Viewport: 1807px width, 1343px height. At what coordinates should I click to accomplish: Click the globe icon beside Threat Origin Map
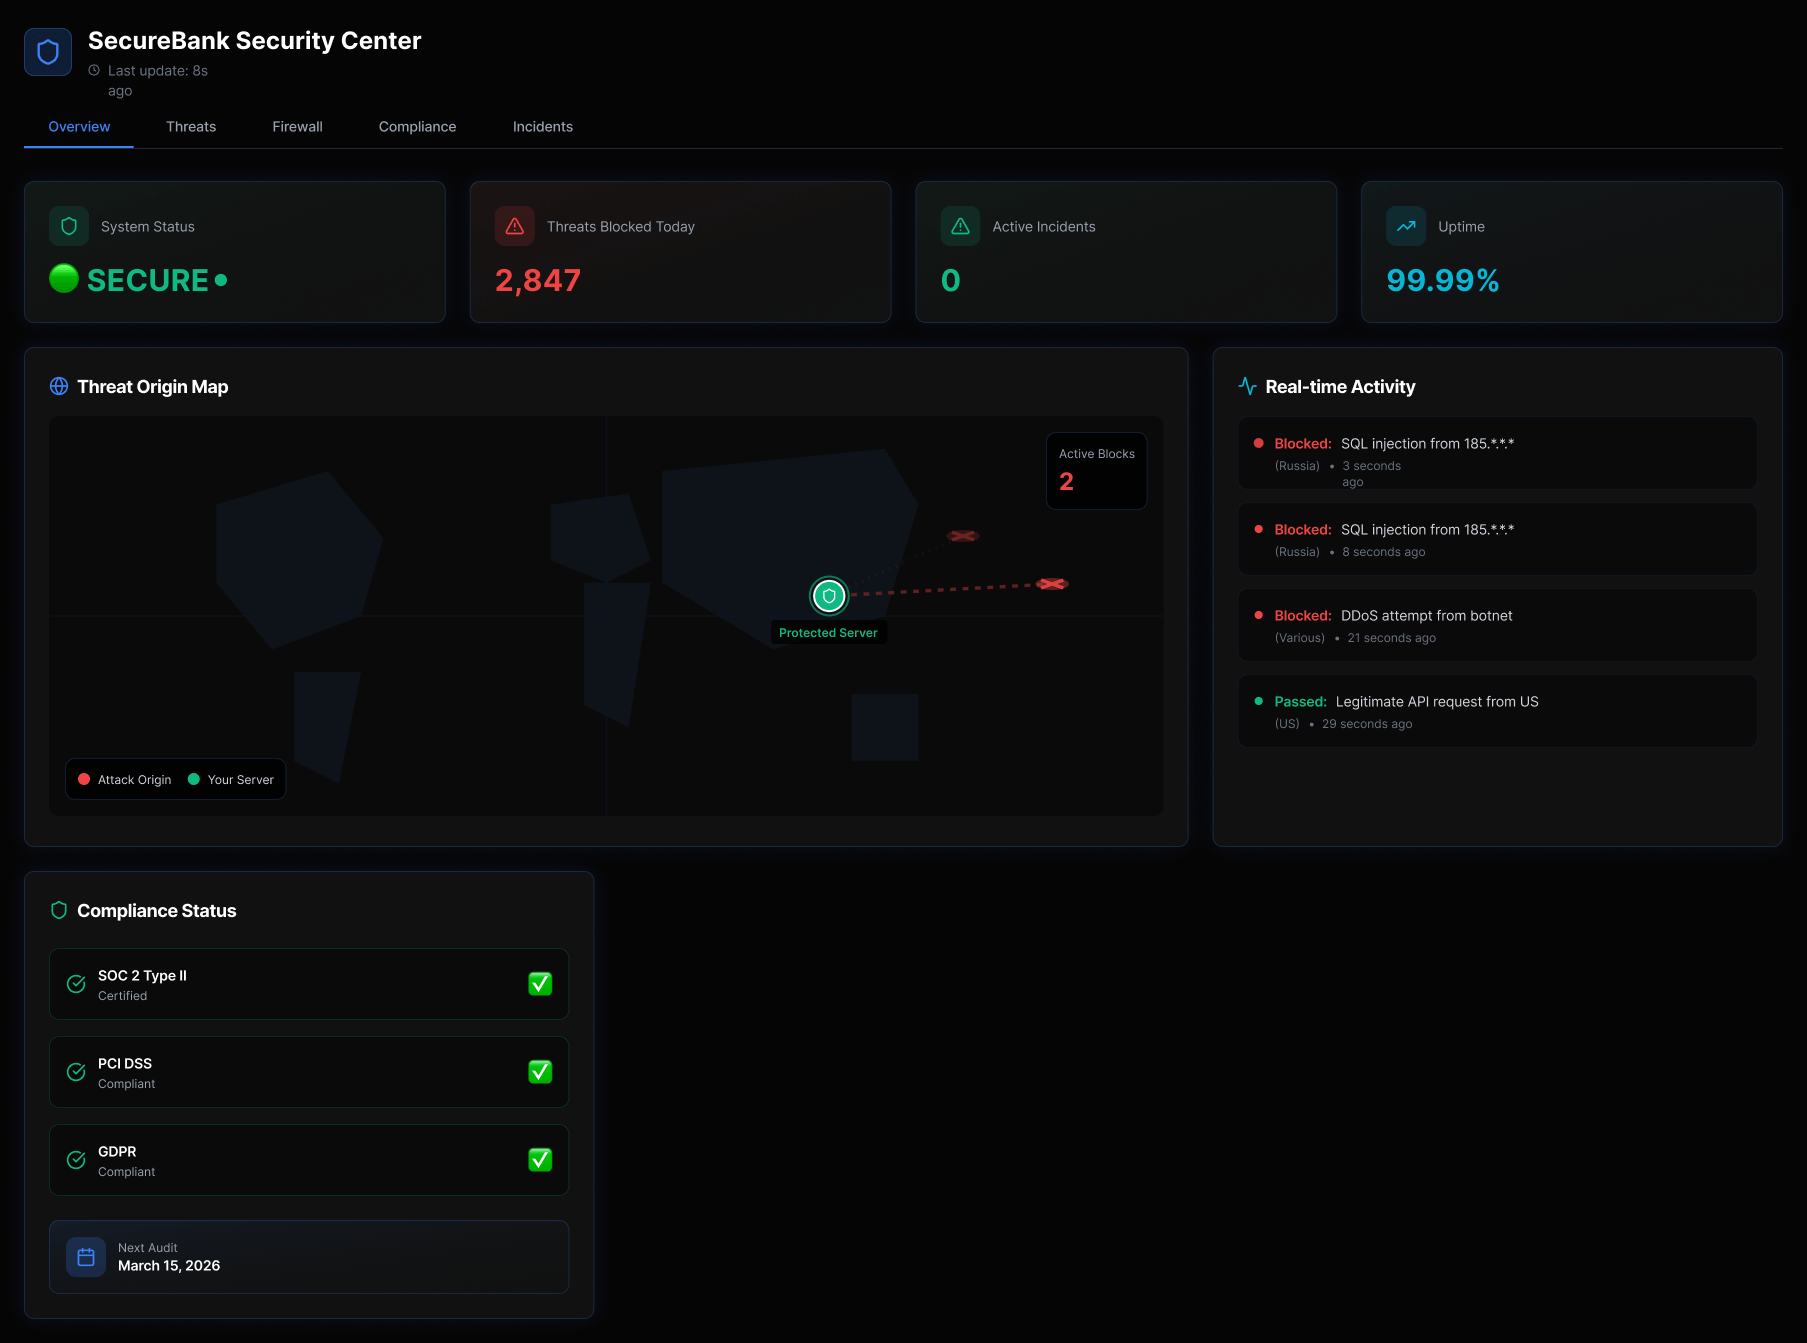coord(59,387)
